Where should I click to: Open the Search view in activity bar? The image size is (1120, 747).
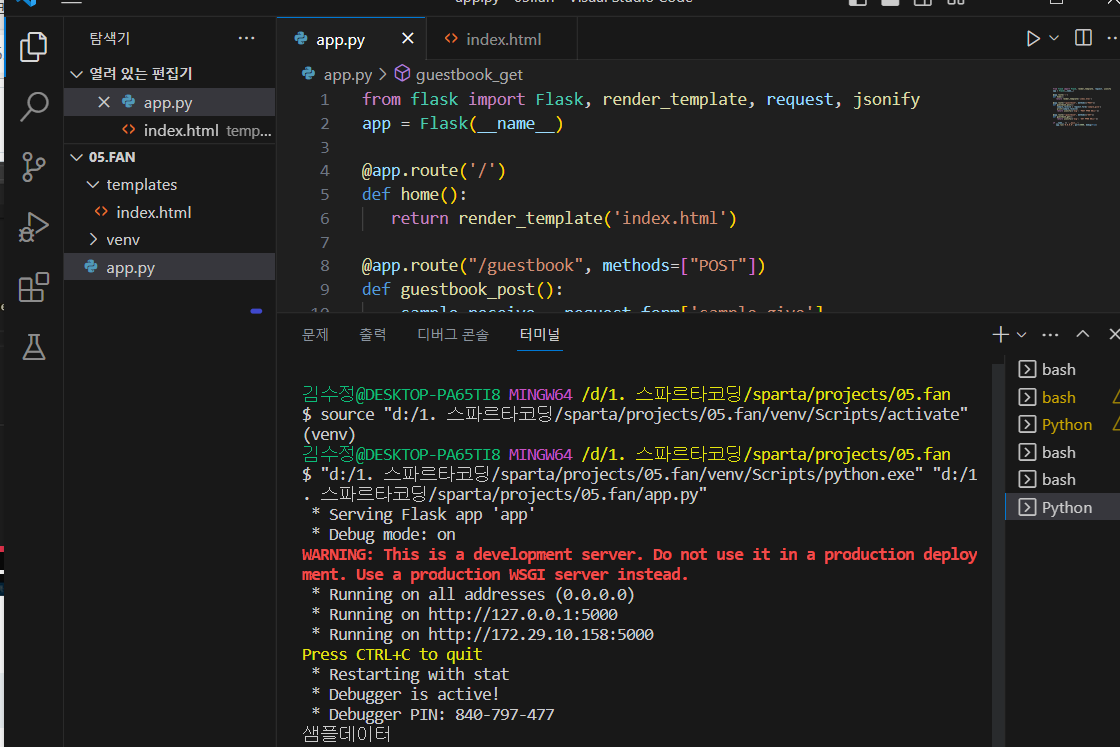(x=34, y=106)
